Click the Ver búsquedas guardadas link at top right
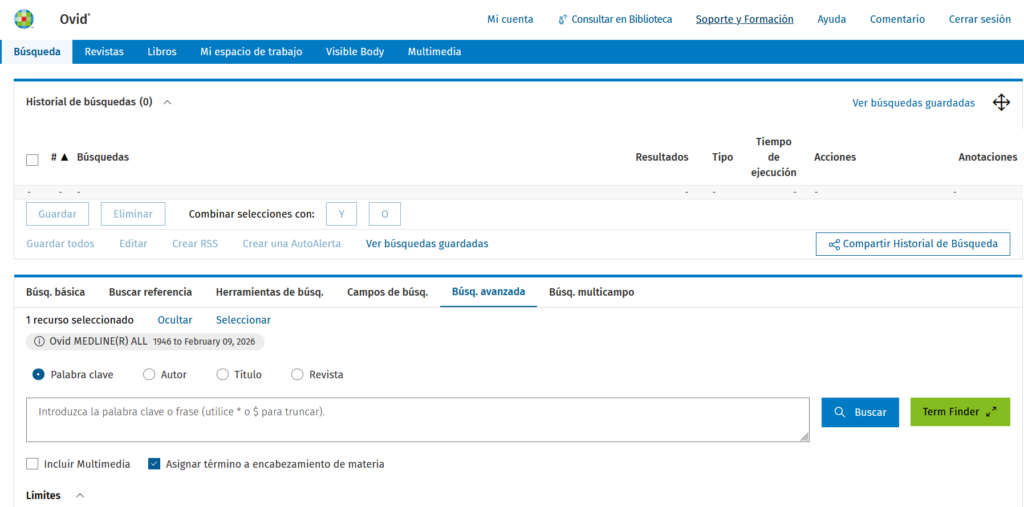 point(913,103)
